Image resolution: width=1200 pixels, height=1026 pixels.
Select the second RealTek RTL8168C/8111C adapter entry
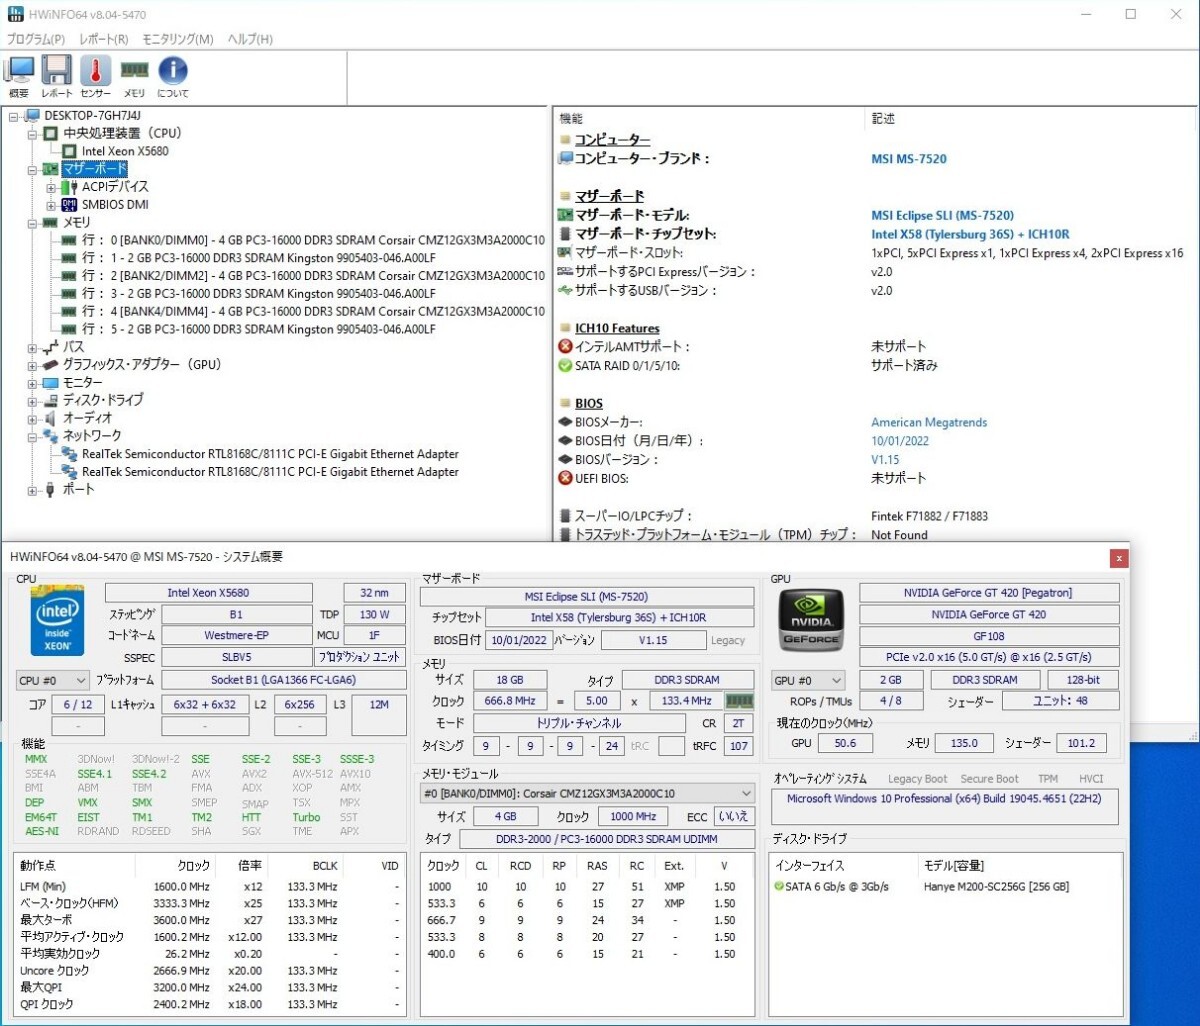[270, 472]
